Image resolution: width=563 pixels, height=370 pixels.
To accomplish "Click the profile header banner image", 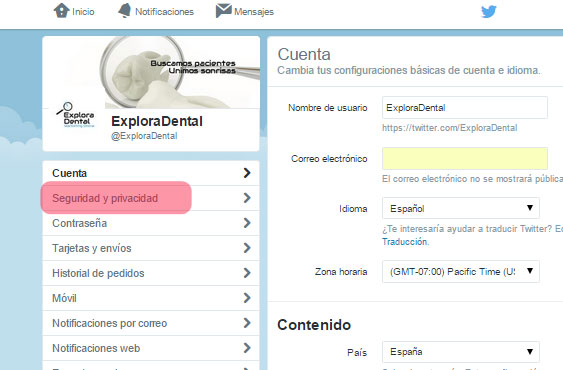I will [151, 72].
